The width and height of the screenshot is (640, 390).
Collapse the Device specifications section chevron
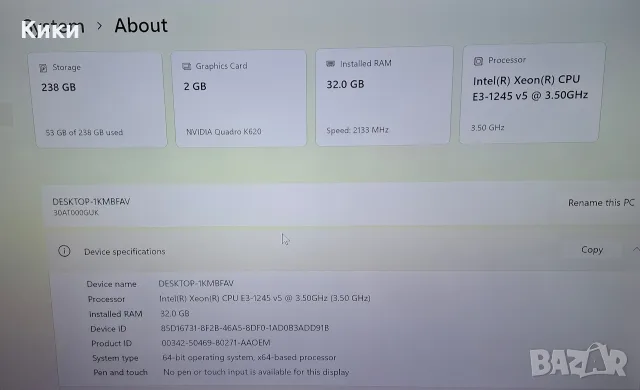[x=636, y=248]
